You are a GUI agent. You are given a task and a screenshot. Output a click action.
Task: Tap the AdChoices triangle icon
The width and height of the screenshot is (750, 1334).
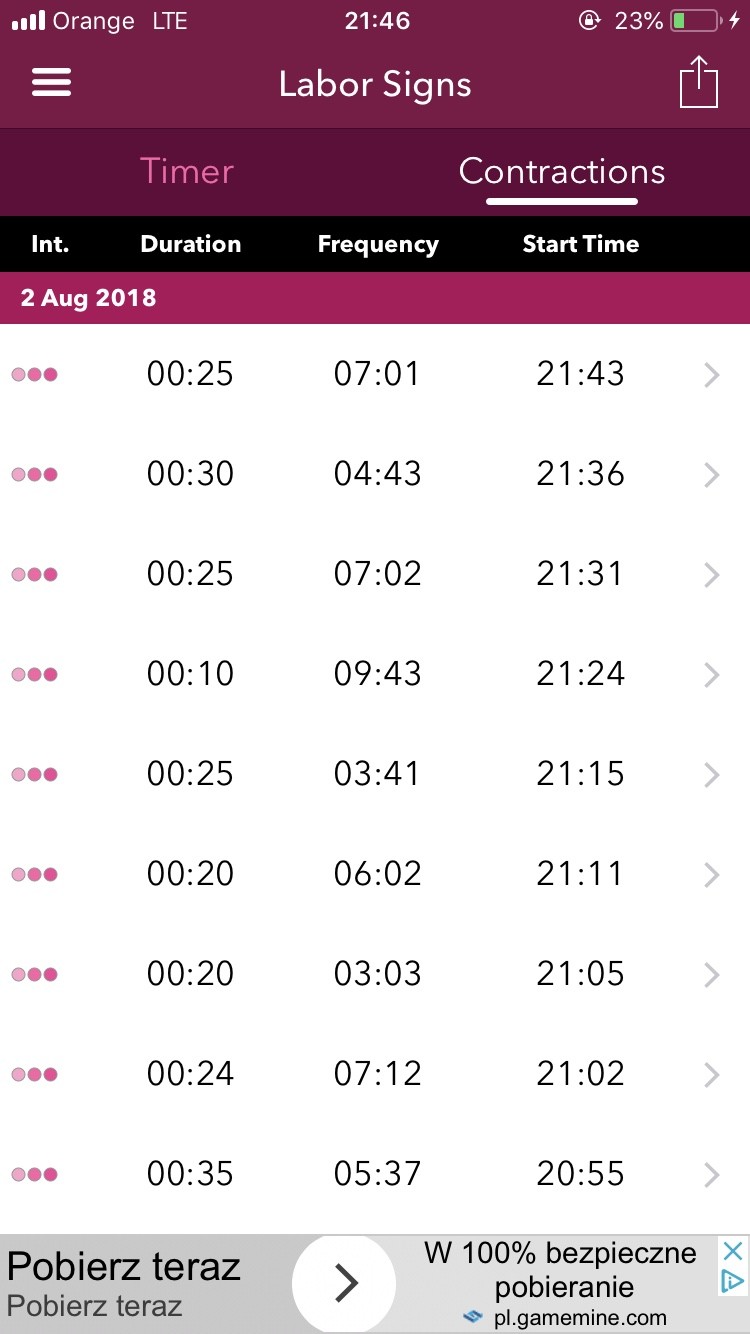click(732, 1282)
